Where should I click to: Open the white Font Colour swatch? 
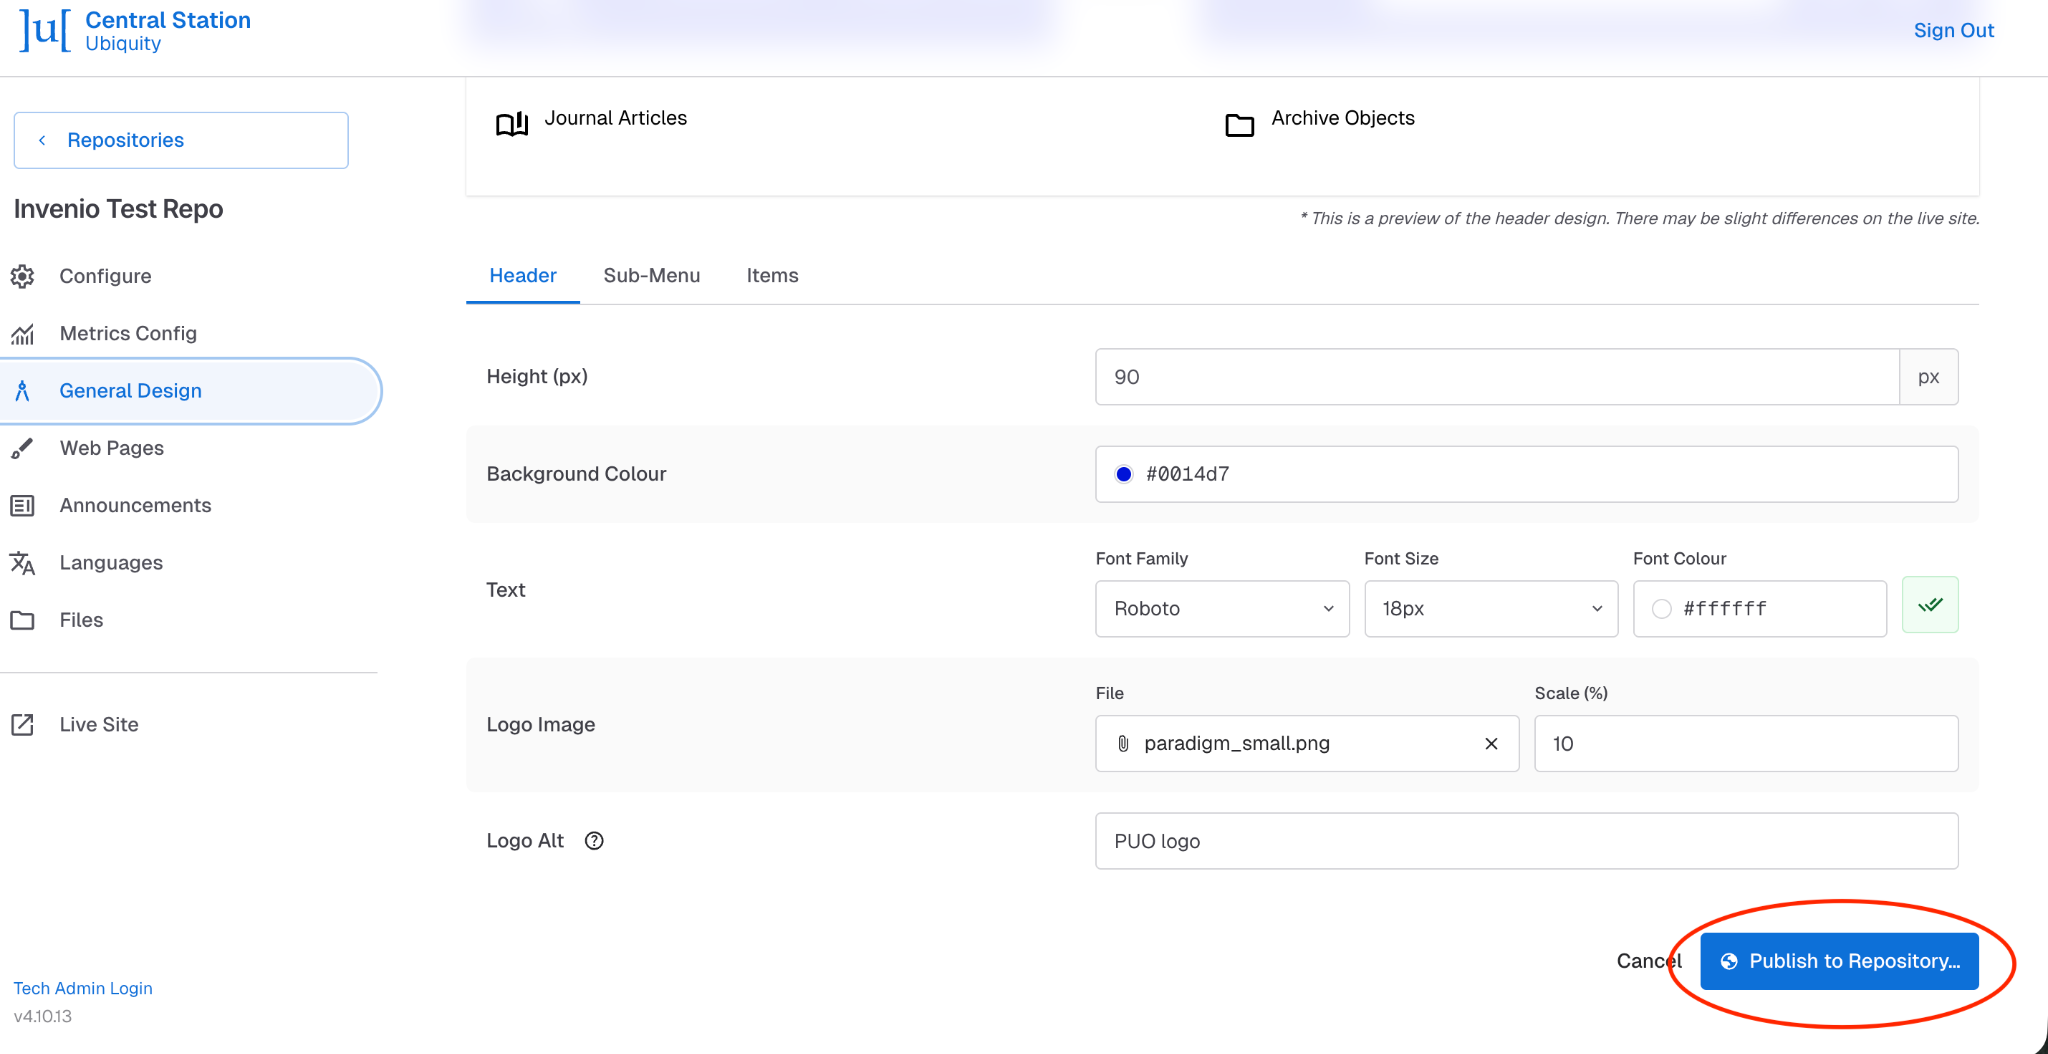1661,609
